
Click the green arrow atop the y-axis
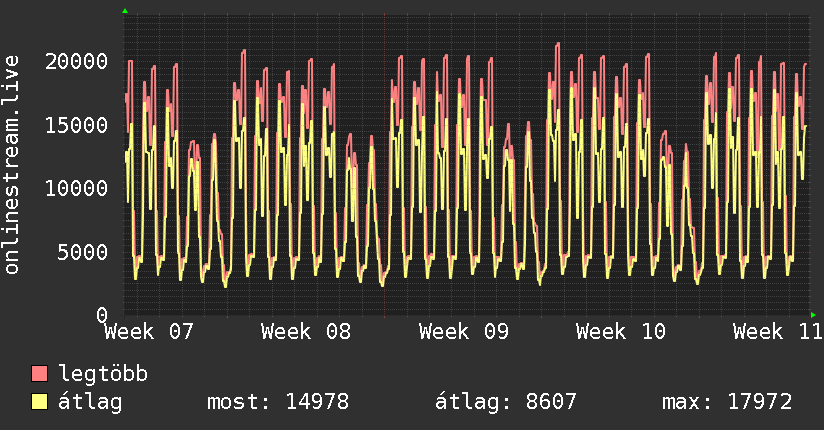(125, 11)
